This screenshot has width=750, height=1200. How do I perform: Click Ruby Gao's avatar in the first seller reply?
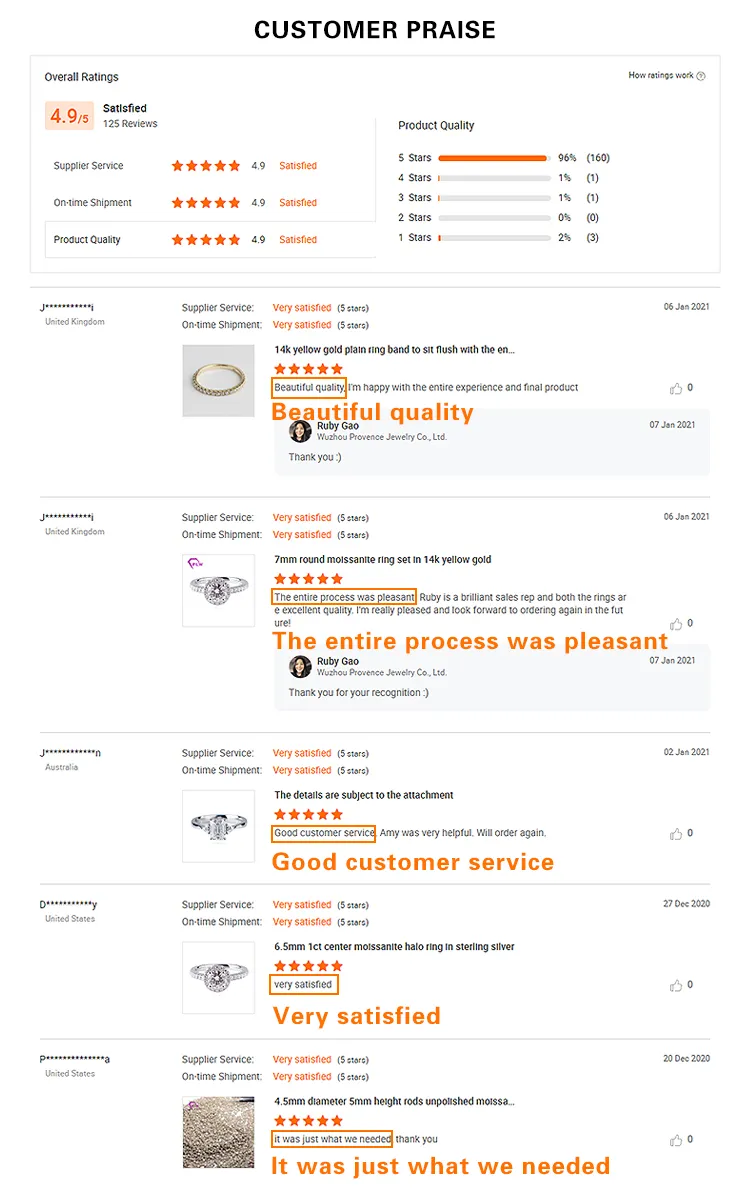[x=299, y=430]
